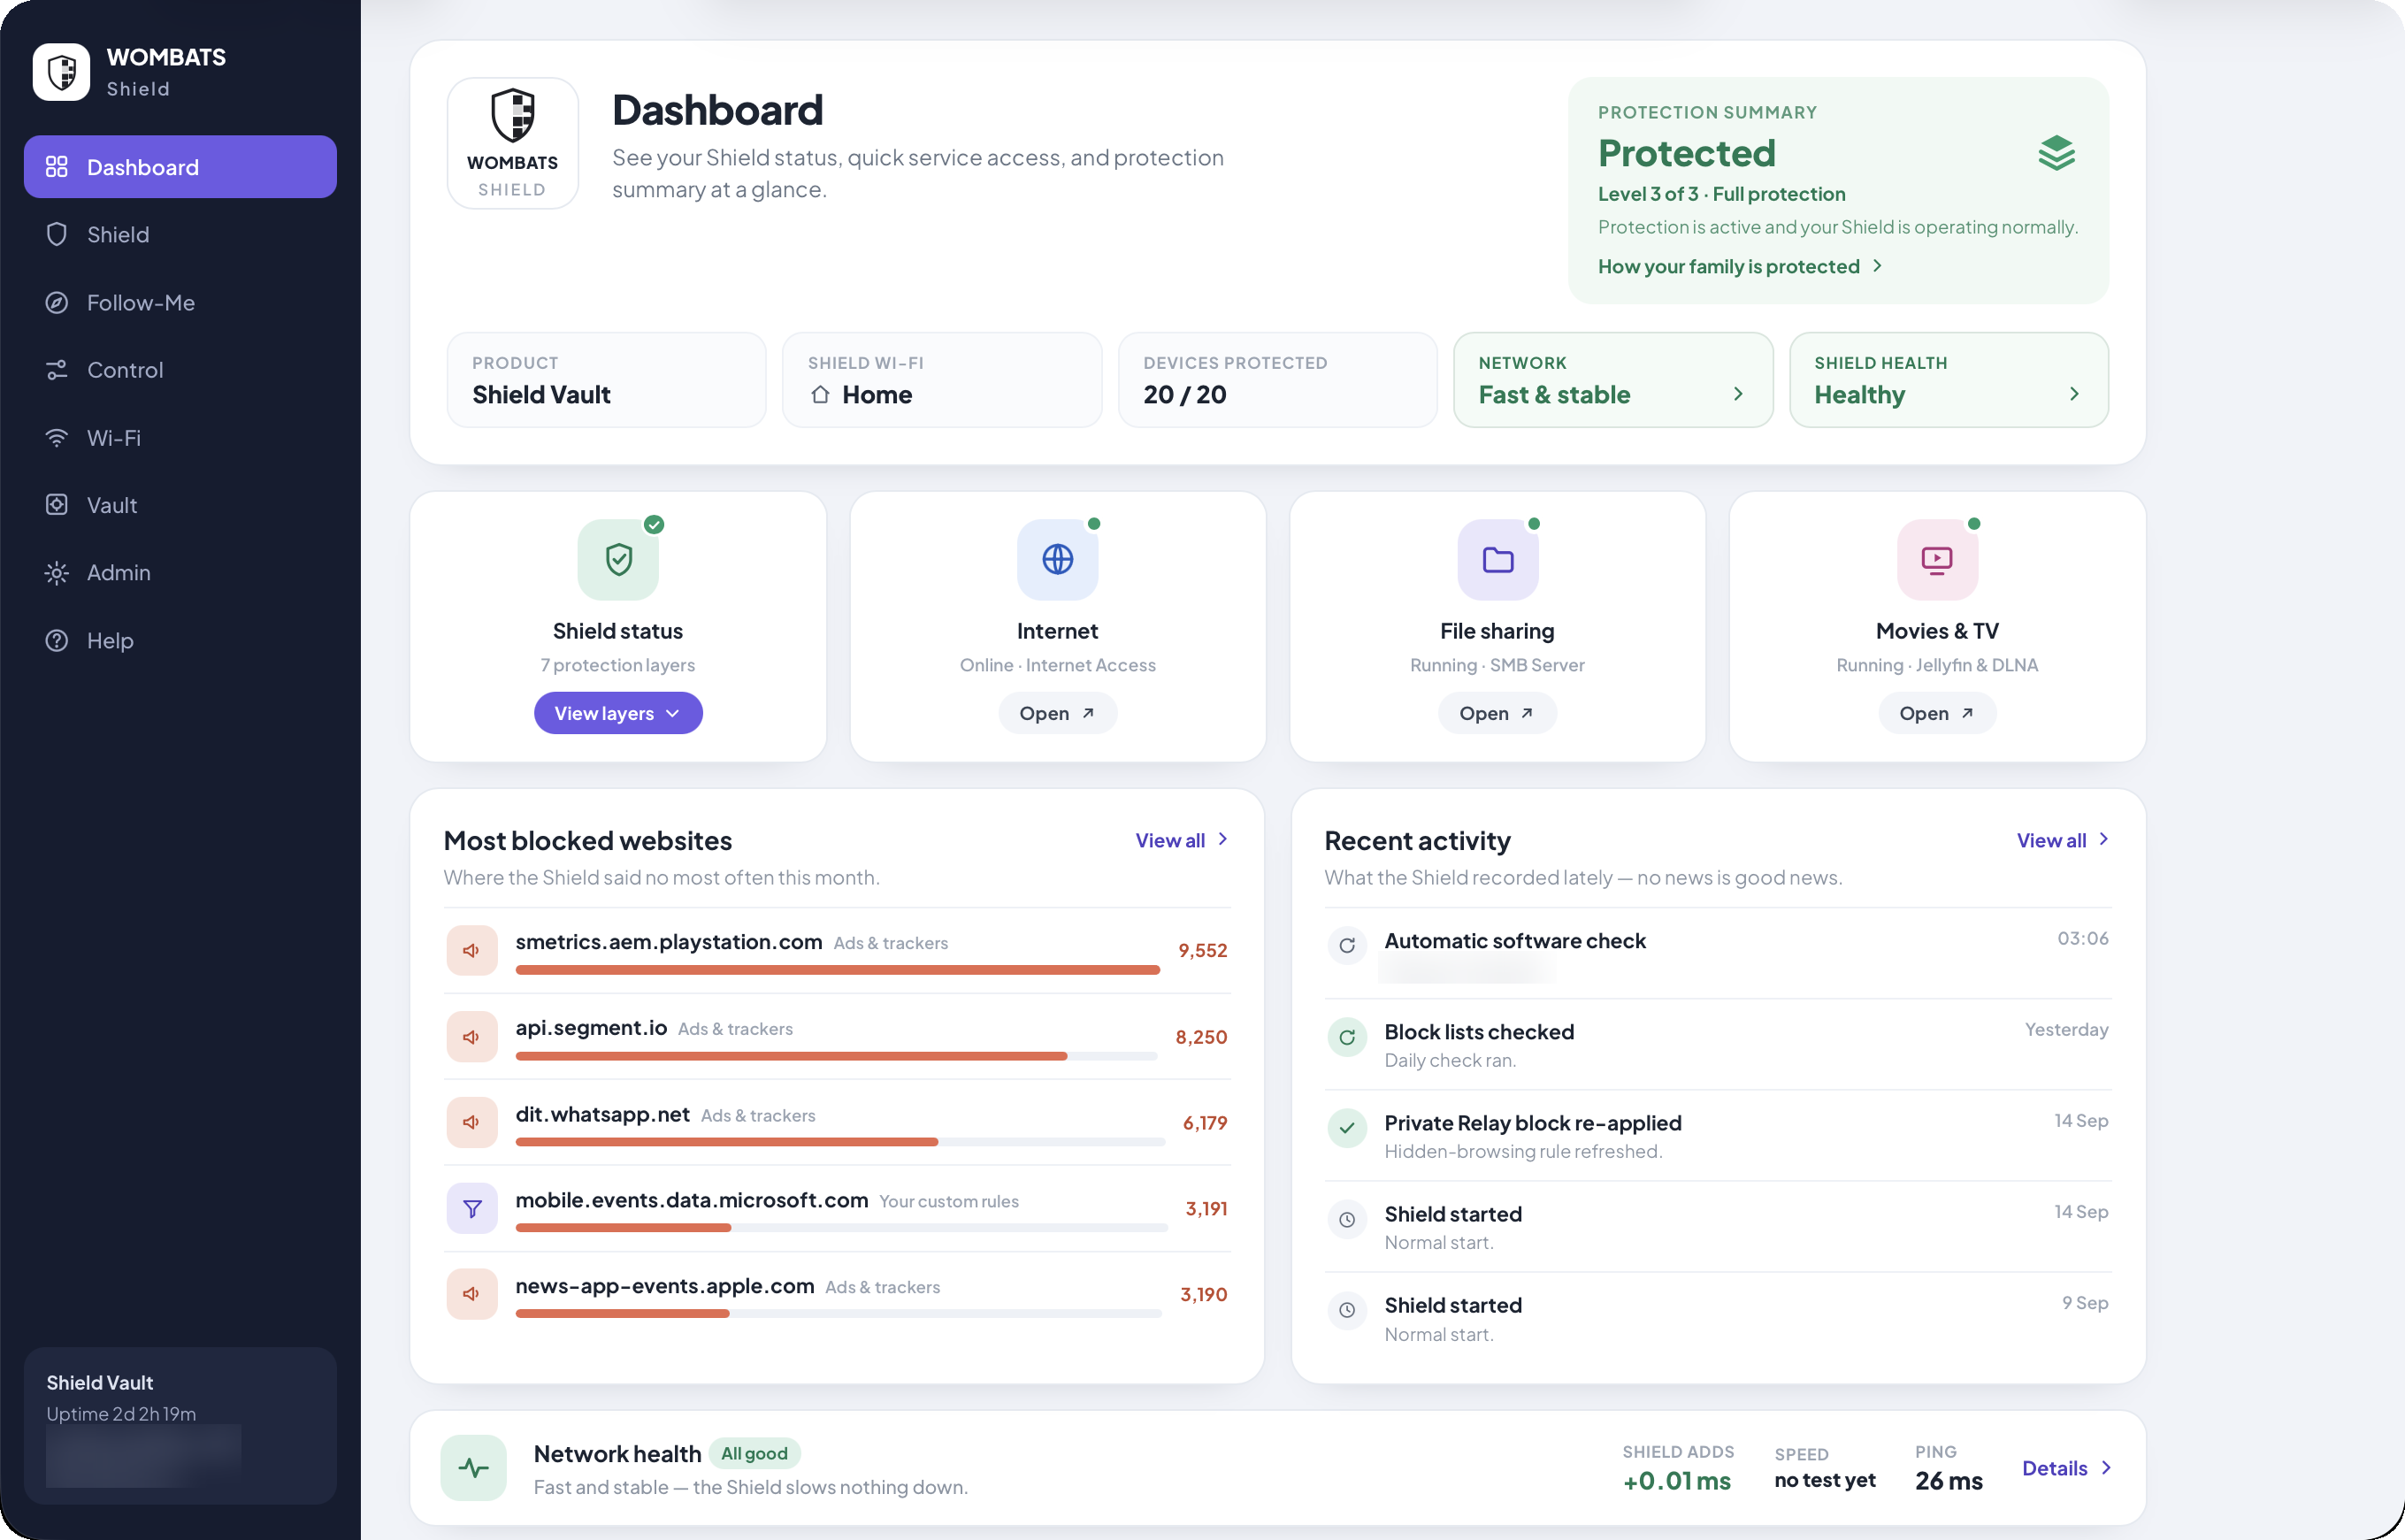Click the Internet globe icon
The width and height of the screenshot is (2405, 1540).
coord(1057,559)
